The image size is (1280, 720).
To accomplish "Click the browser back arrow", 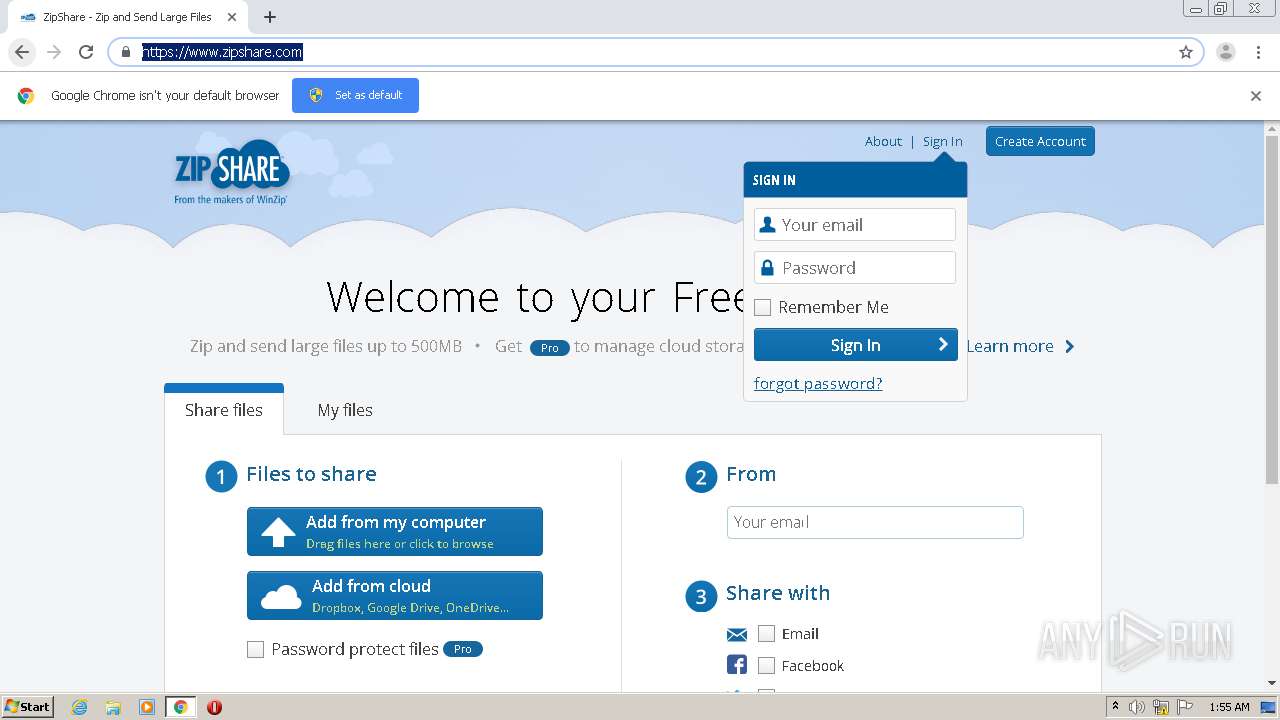I will tap(22, 52).
